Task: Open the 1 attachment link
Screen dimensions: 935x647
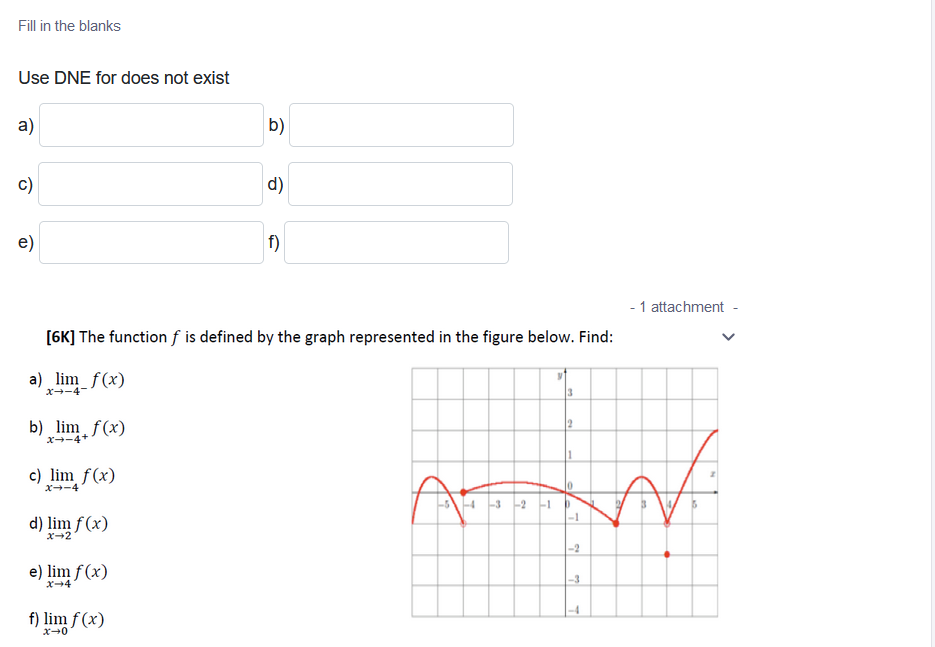Action: coord(683,307)
